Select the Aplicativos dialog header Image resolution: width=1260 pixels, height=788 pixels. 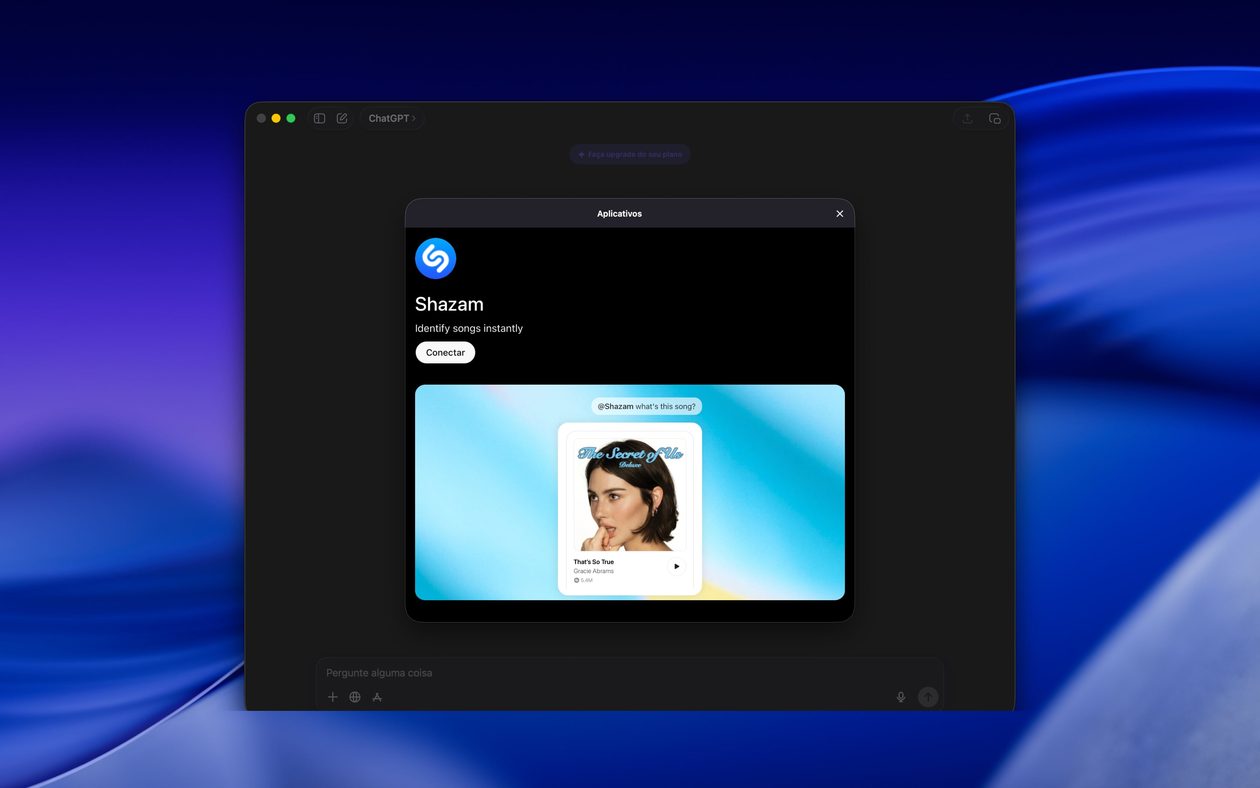(x=620, y=213)
